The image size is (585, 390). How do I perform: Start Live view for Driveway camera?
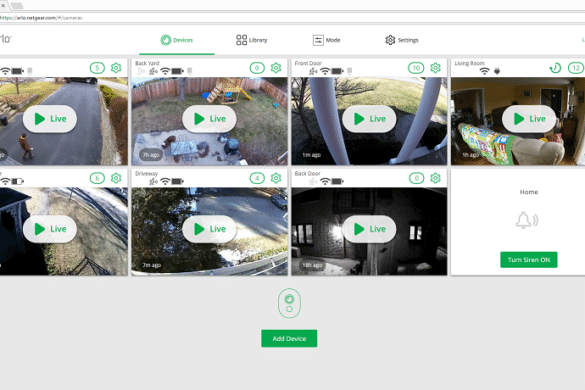pyautogui.click(x=209, y=229)
